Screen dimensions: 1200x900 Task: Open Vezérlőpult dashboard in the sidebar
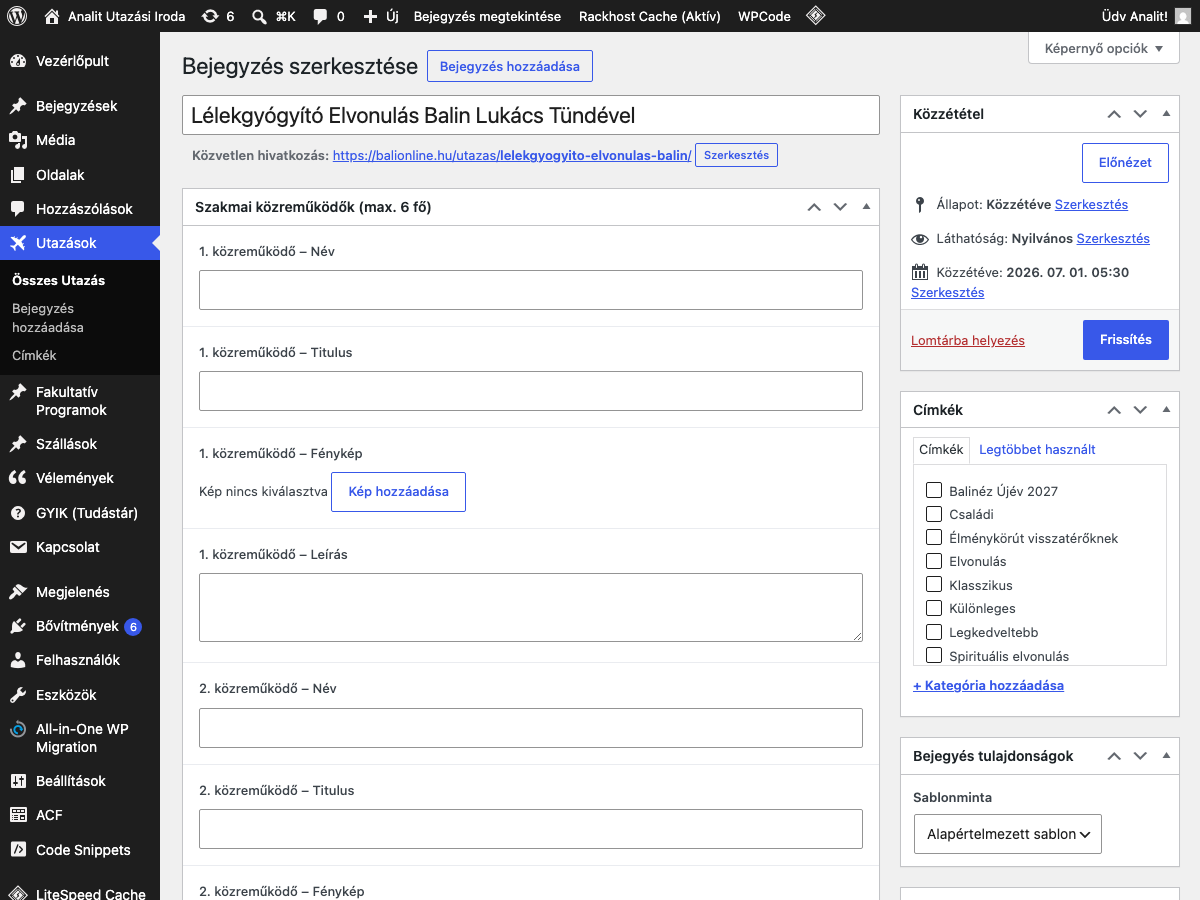[x=80, y=61]
